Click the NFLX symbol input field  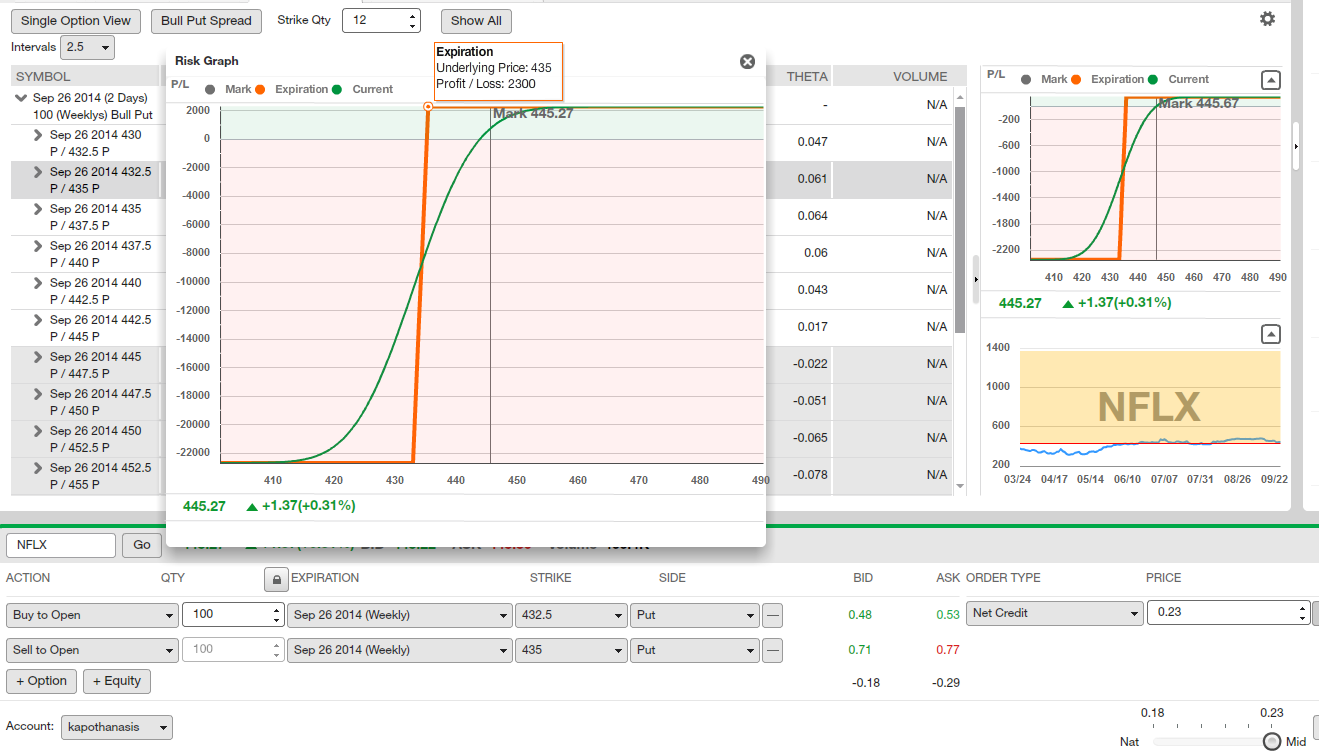coord(61,545)
